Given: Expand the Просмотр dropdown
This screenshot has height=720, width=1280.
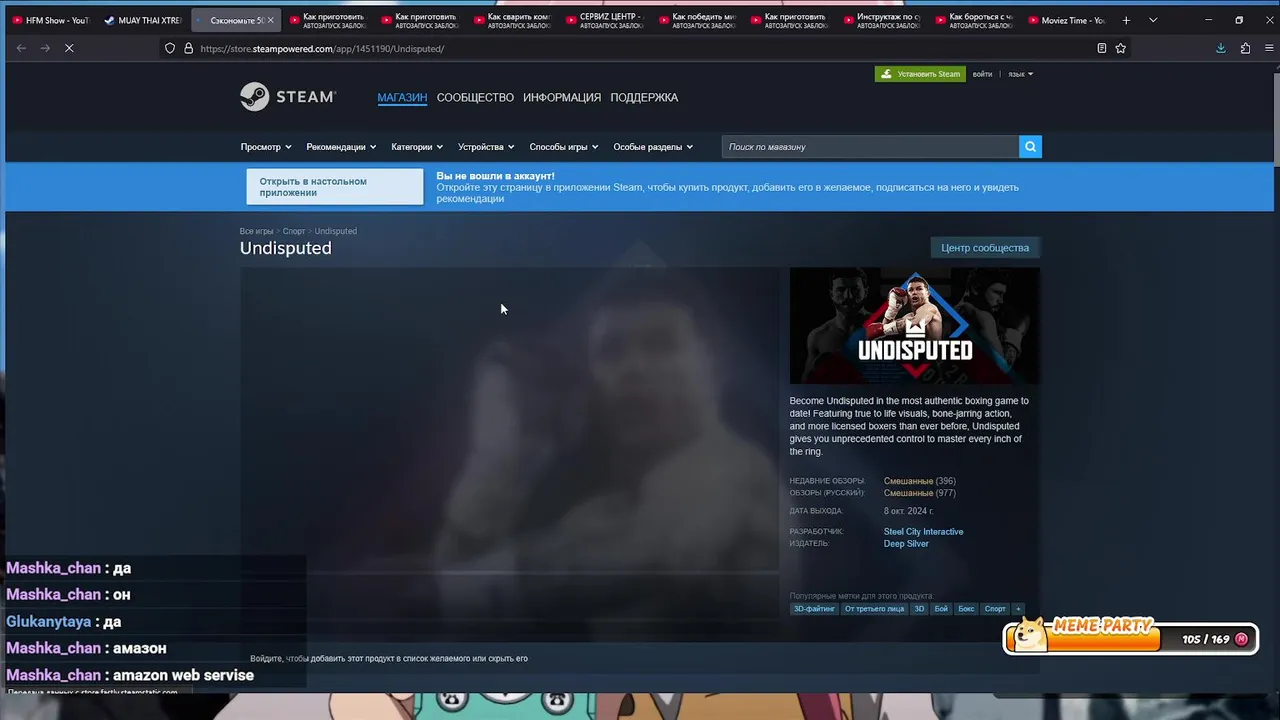Looking at the screenshot, I should pyautogui.click(x=266, y=147).
